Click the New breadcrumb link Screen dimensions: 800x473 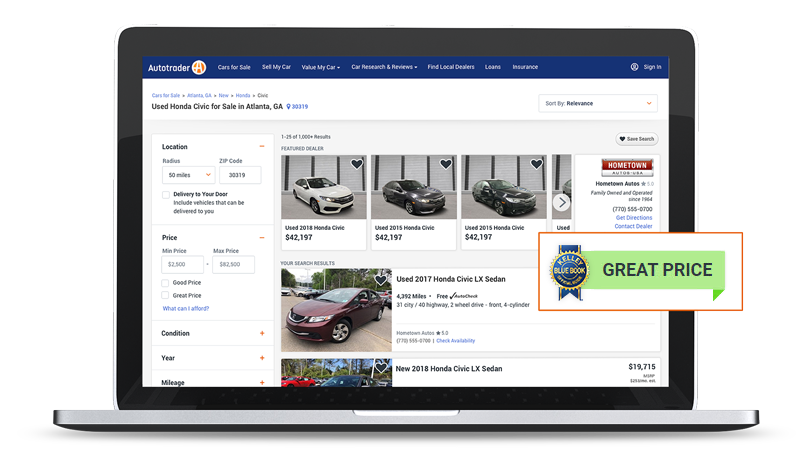[223, 95]
